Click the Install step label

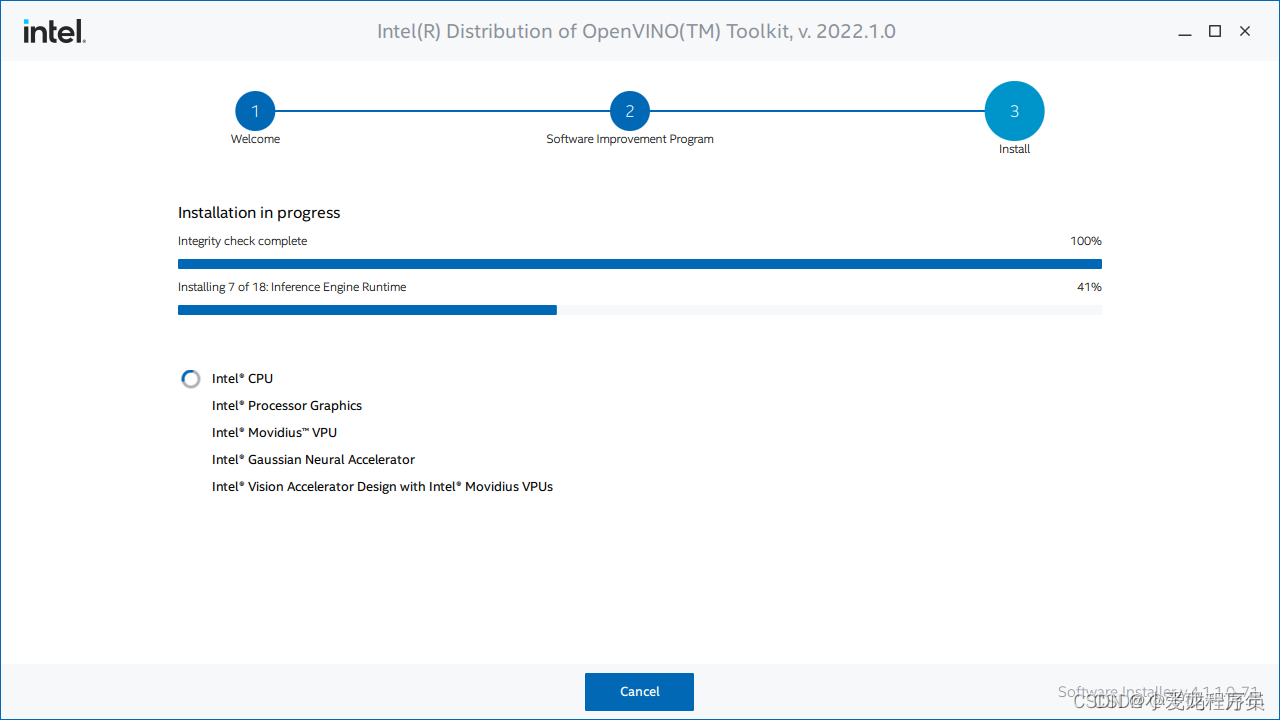(1014, 149)
